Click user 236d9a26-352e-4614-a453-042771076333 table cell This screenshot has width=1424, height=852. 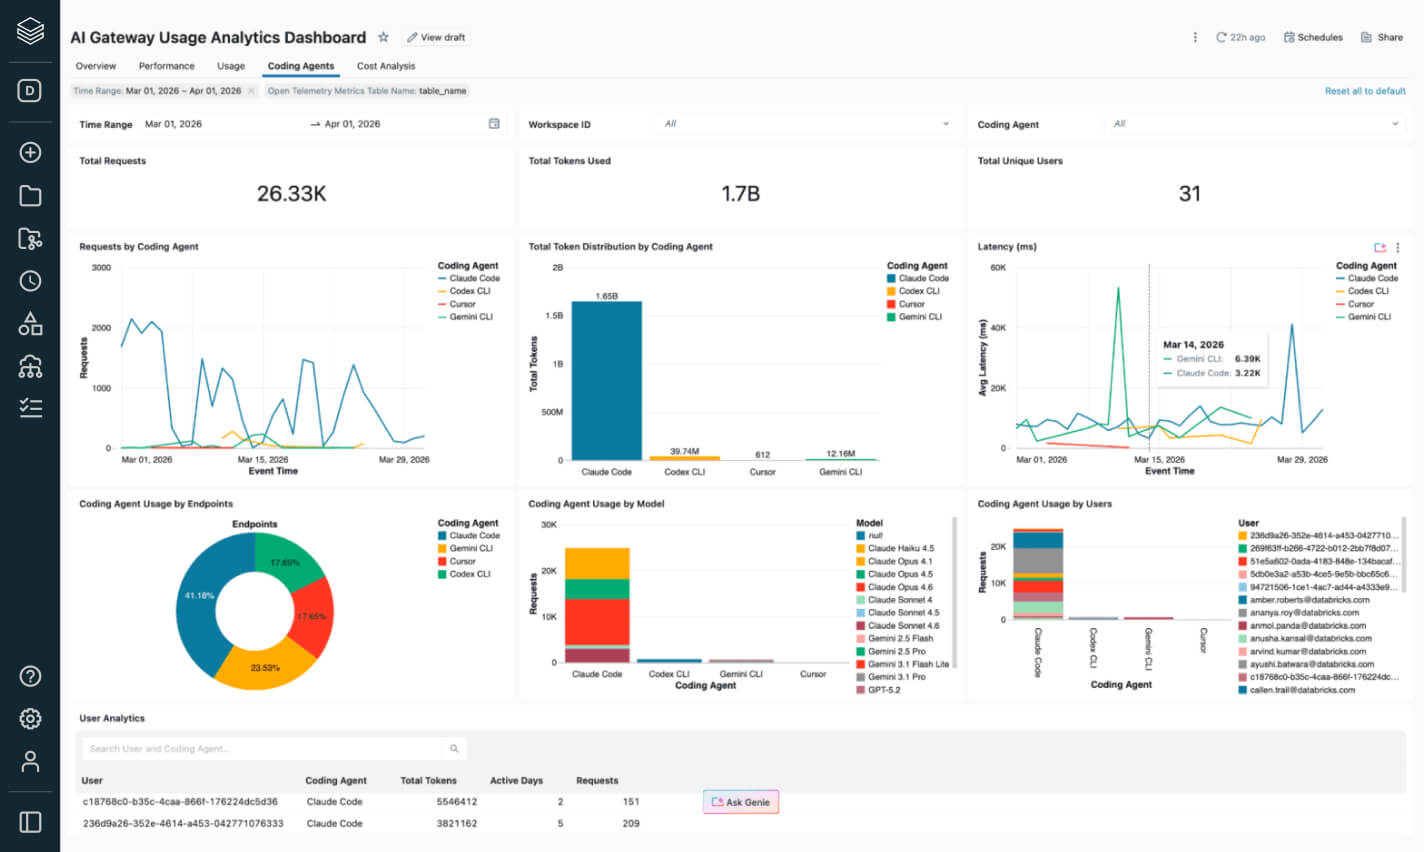pos(183,824)
